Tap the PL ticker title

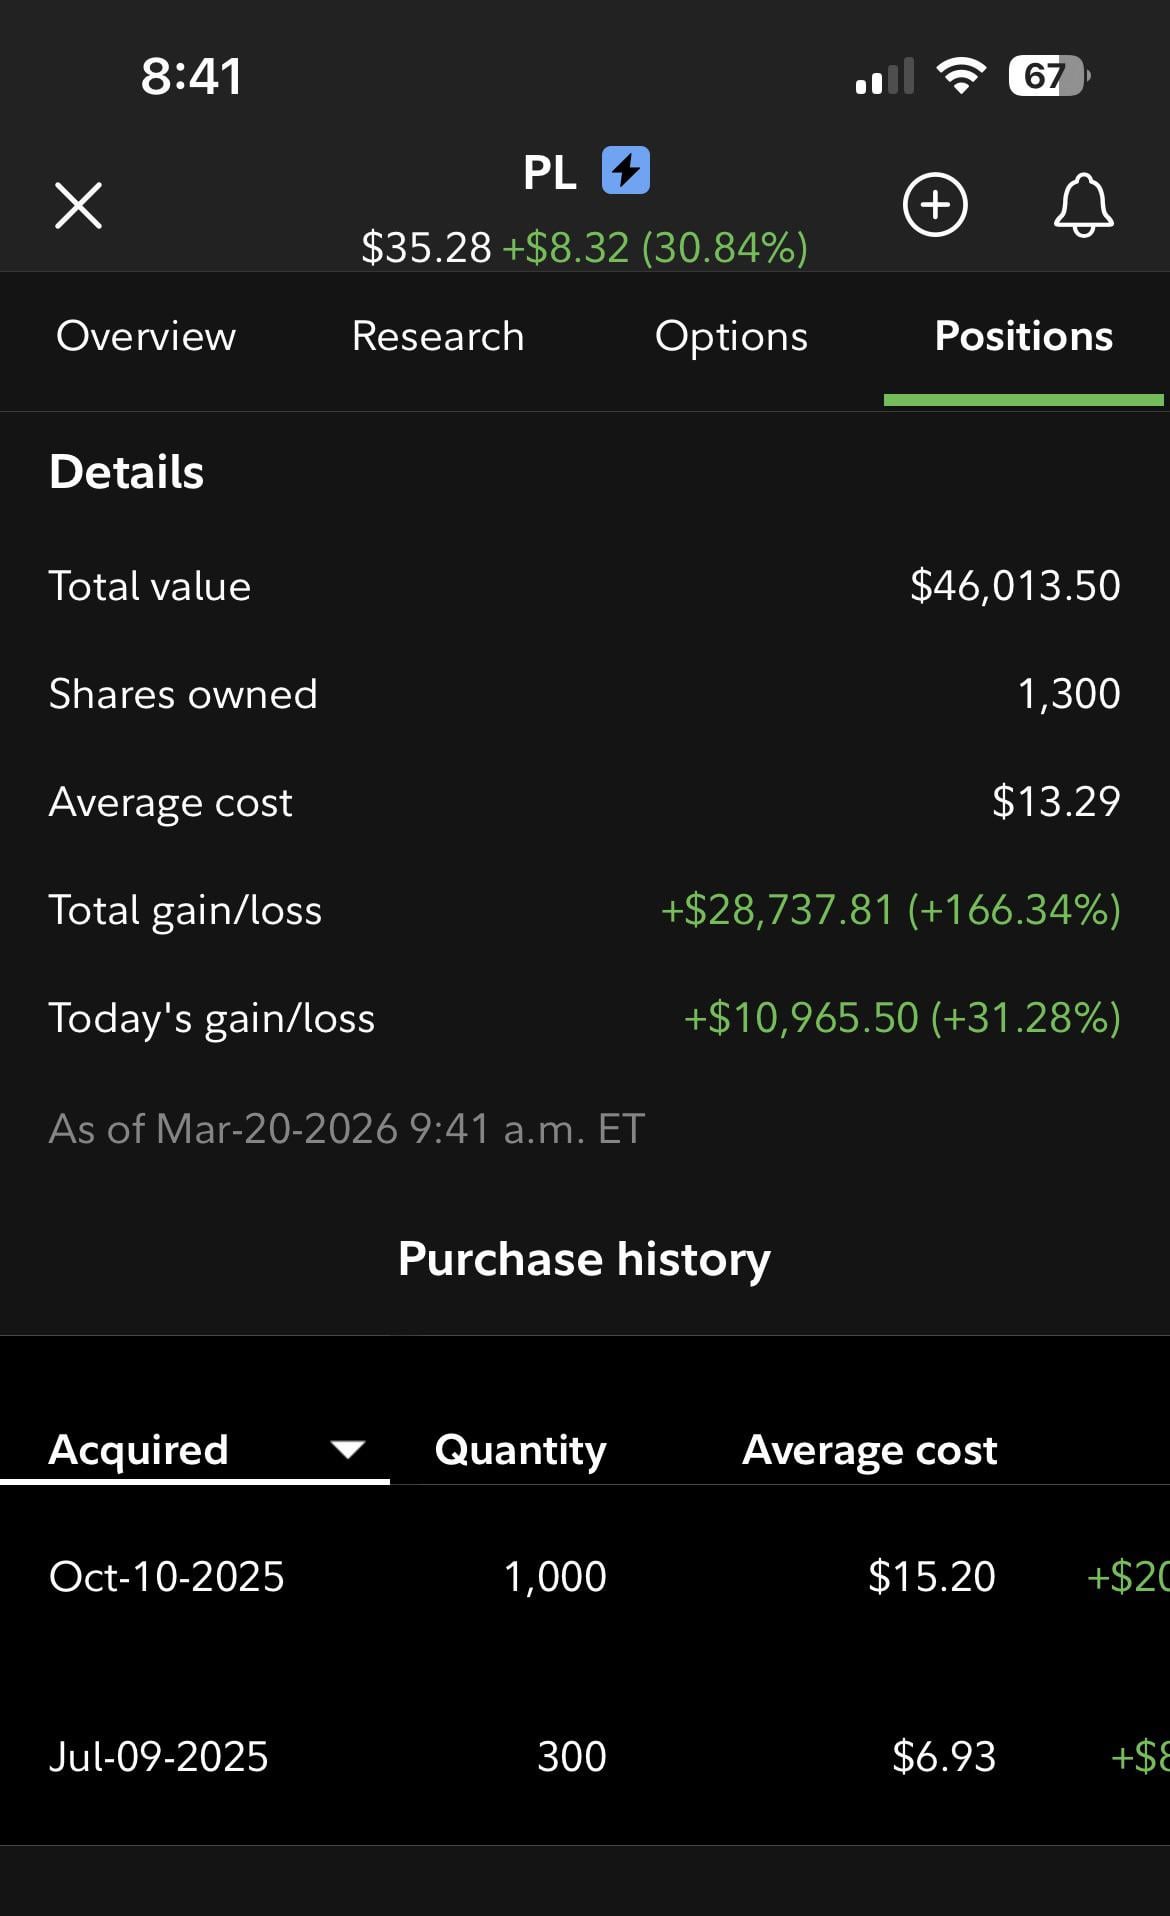pos(549,172)
